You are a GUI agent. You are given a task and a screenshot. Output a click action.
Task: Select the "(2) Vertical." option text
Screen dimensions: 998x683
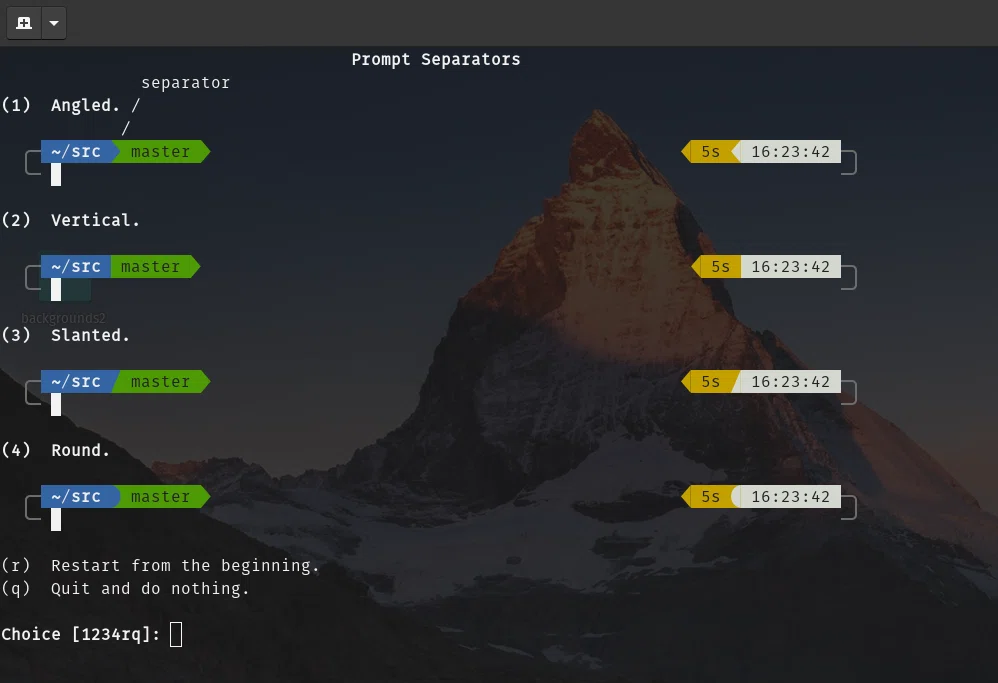pos(70,220)
